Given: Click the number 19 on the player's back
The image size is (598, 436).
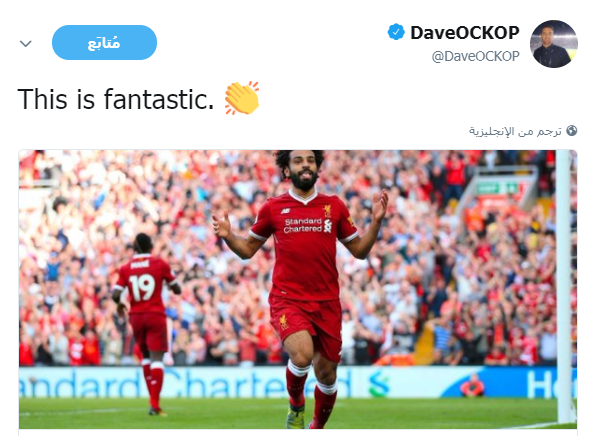Looking at the screenshot, I should pos(142,288).
